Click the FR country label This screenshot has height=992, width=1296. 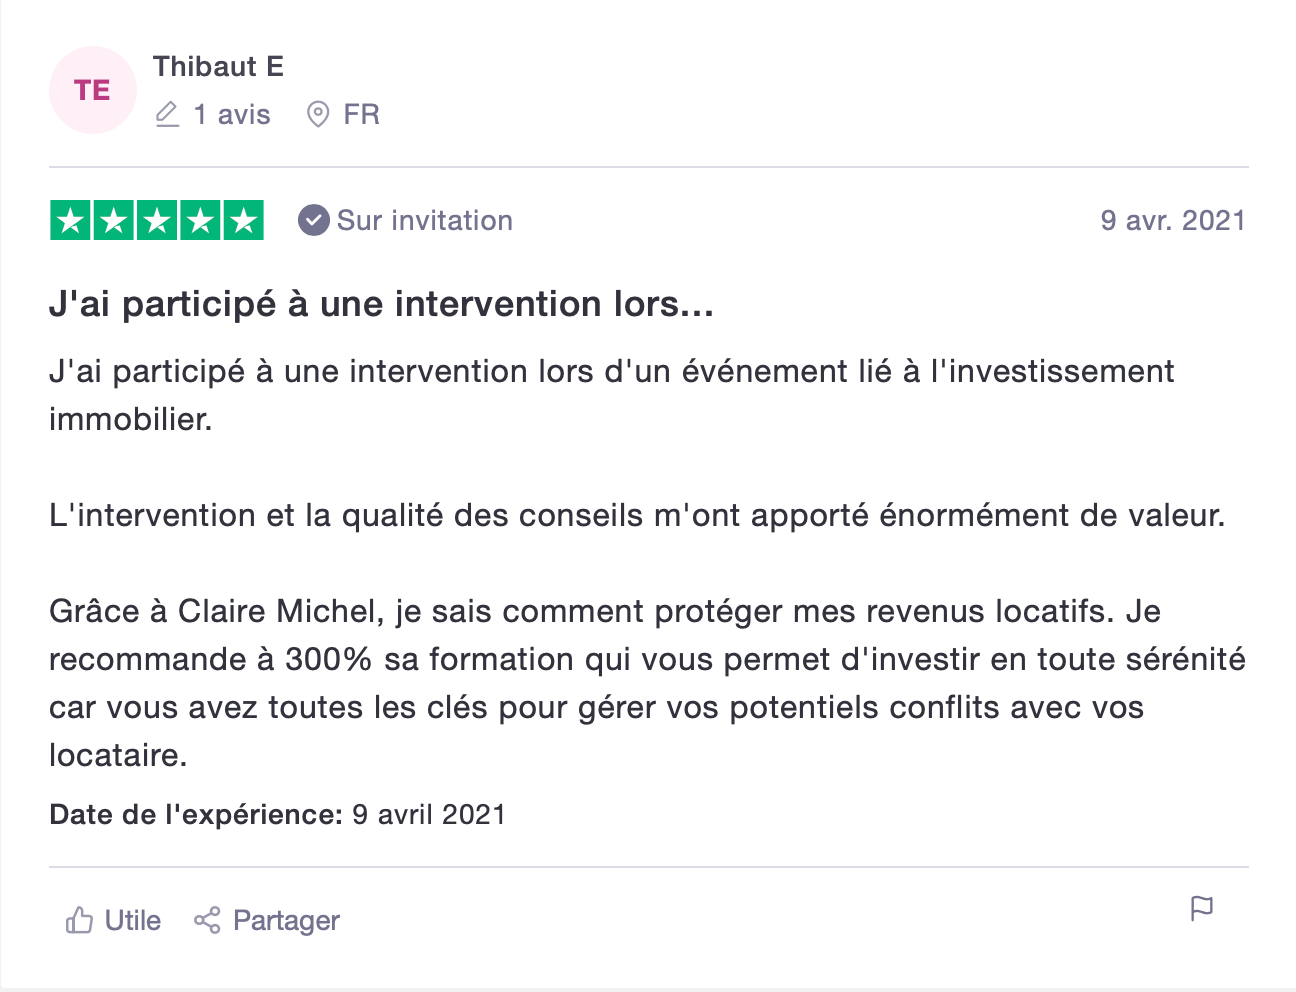pos(361,115)
